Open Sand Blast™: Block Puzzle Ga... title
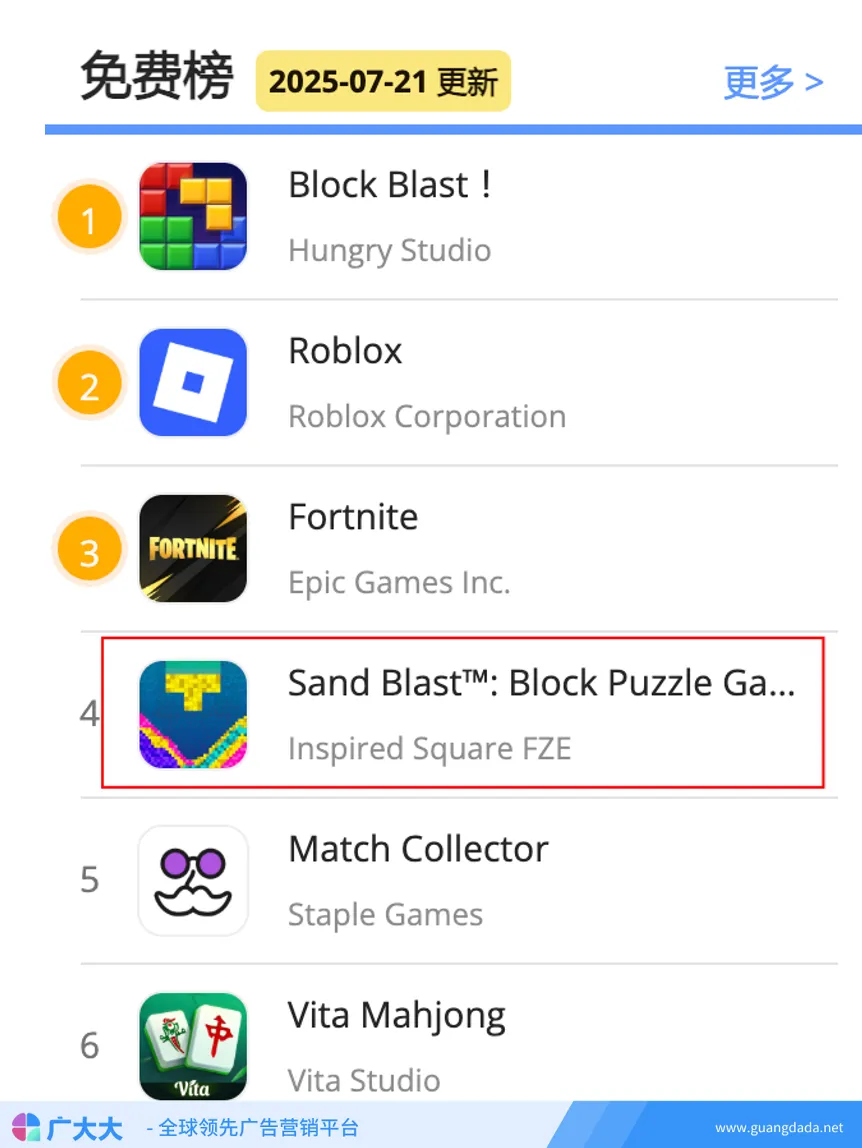 click(541, 683)
